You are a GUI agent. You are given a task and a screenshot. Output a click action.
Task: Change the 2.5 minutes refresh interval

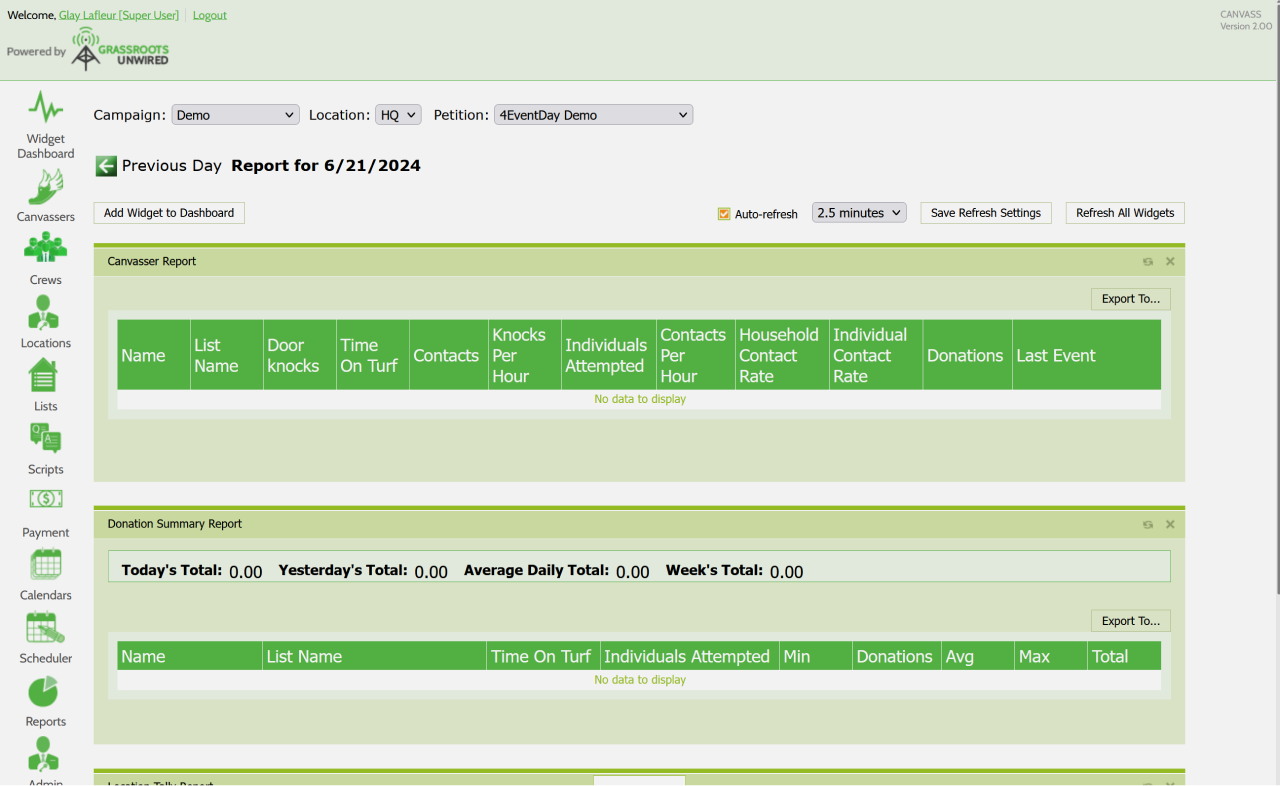[859, 213]
